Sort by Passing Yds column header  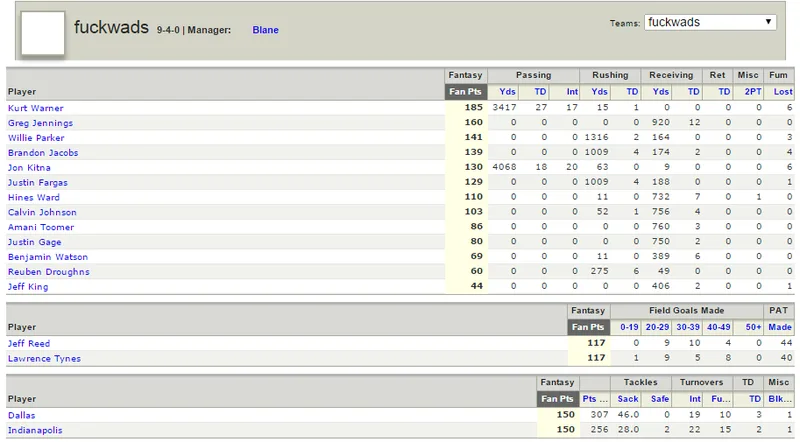507,92
